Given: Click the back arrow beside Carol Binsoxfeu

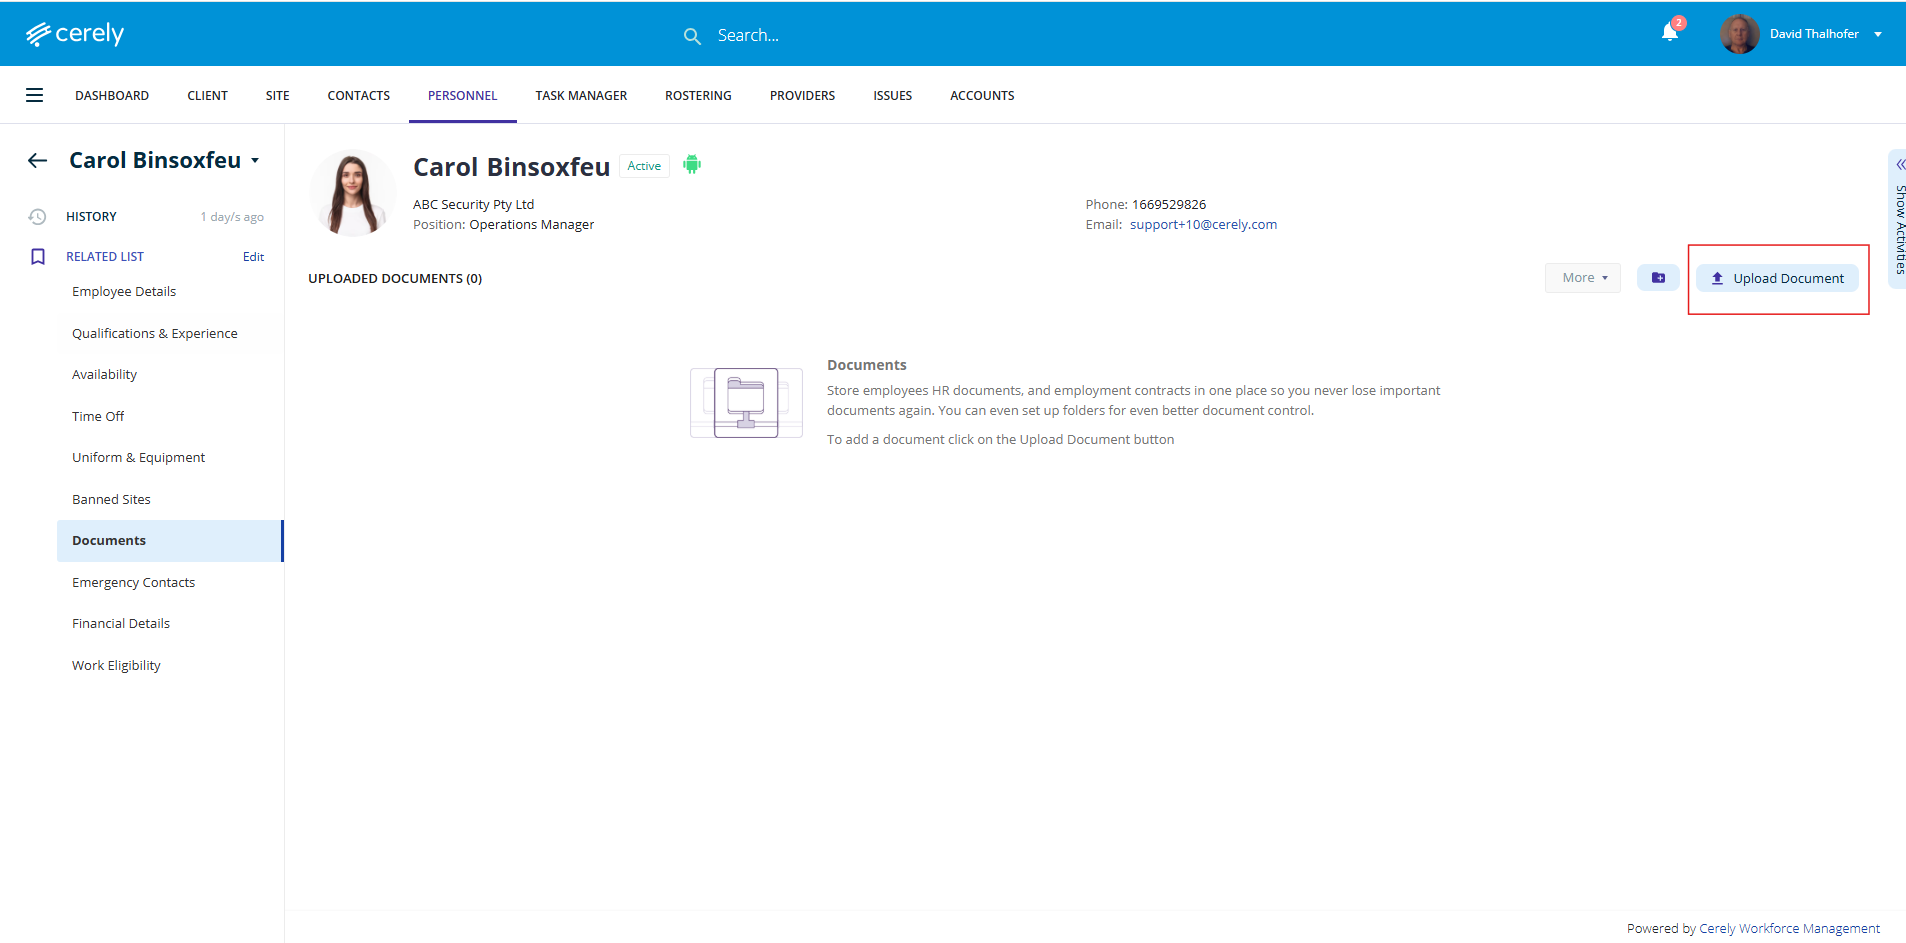Looking at the screenshot, I should (x=38, y=161).
